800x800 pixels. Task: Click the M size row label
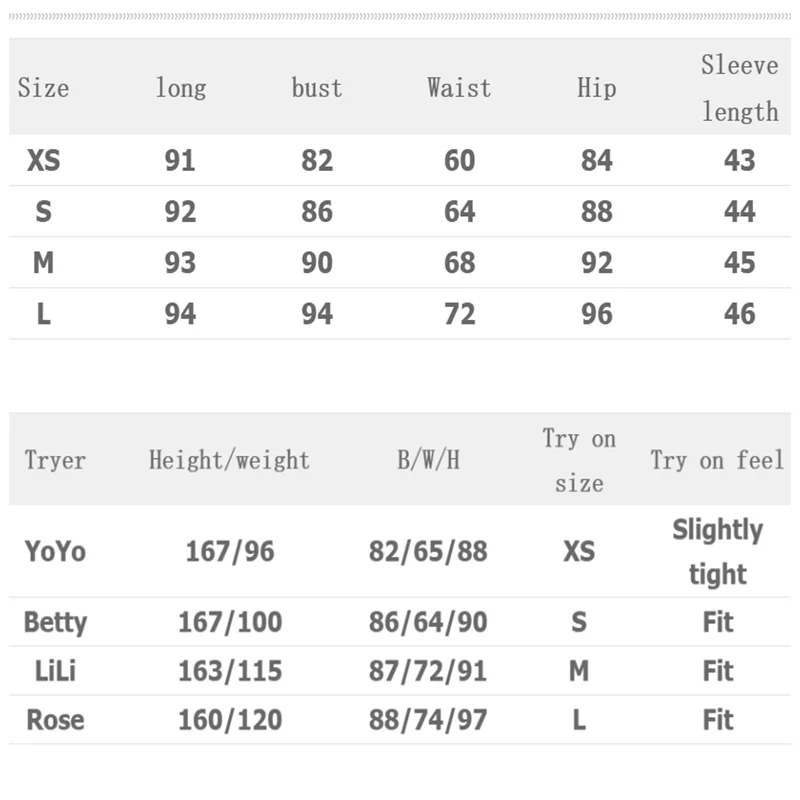tap(43, 263)
